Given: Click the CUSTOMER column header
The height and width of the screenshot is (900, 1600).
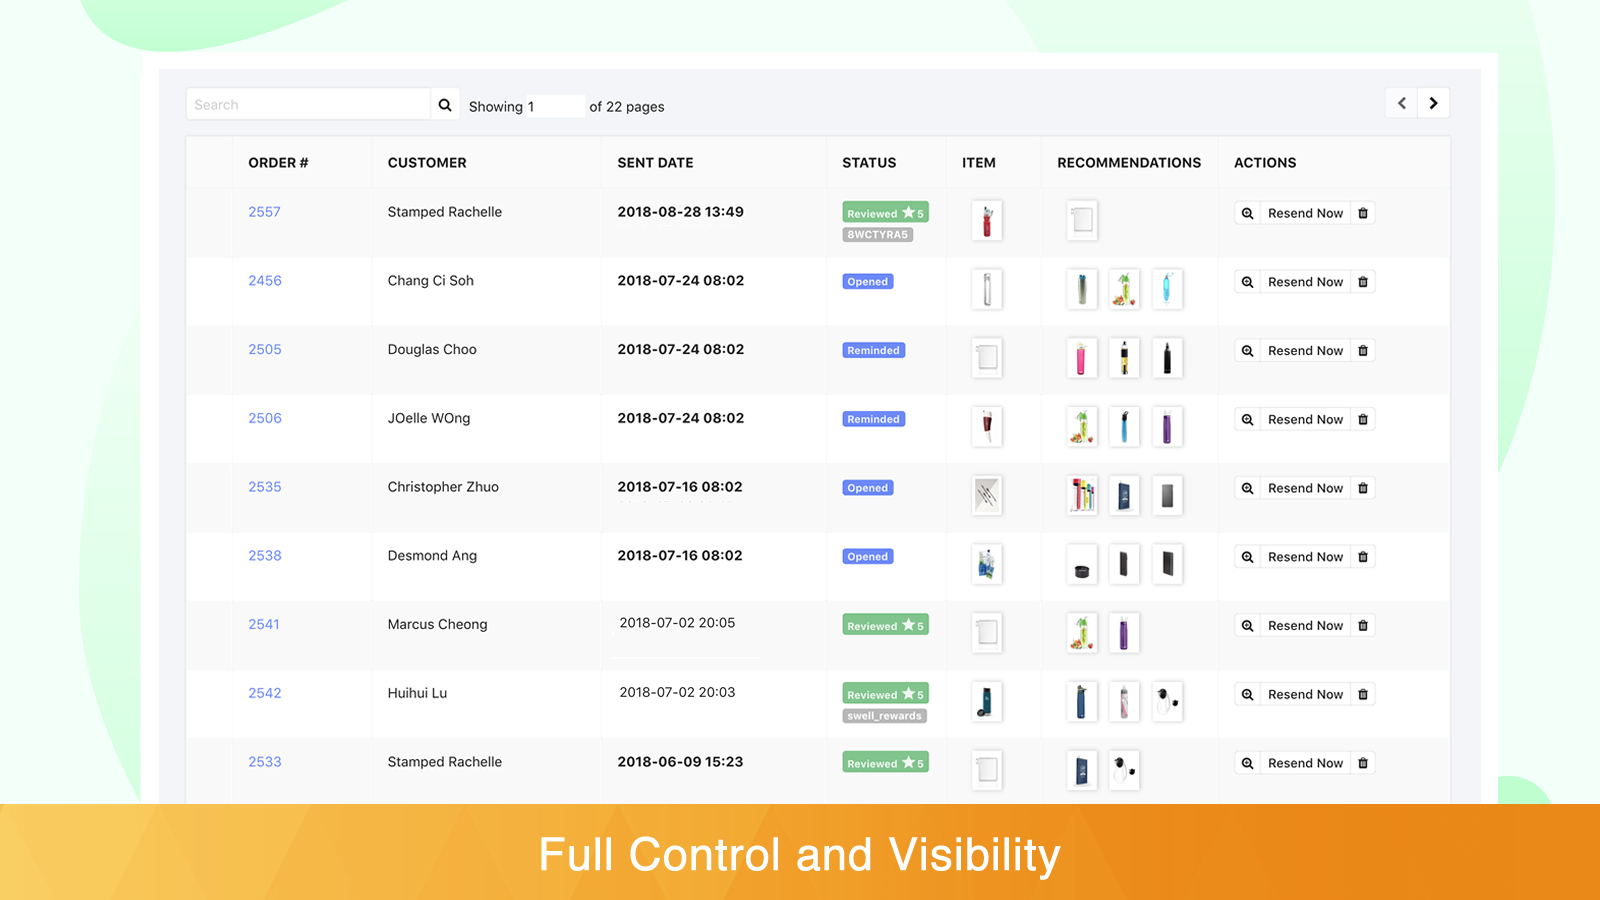Looking at the screenshot, I should click(427, 163).
